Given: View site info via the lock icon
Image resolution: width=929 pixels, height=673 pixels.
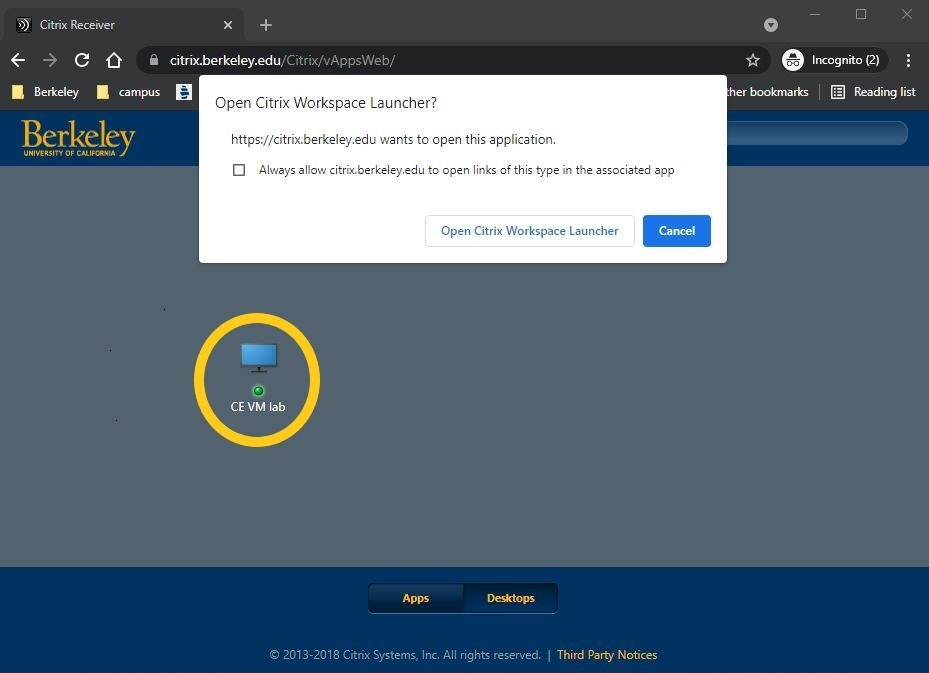Looking at the screenshot, I should point(154,60).
